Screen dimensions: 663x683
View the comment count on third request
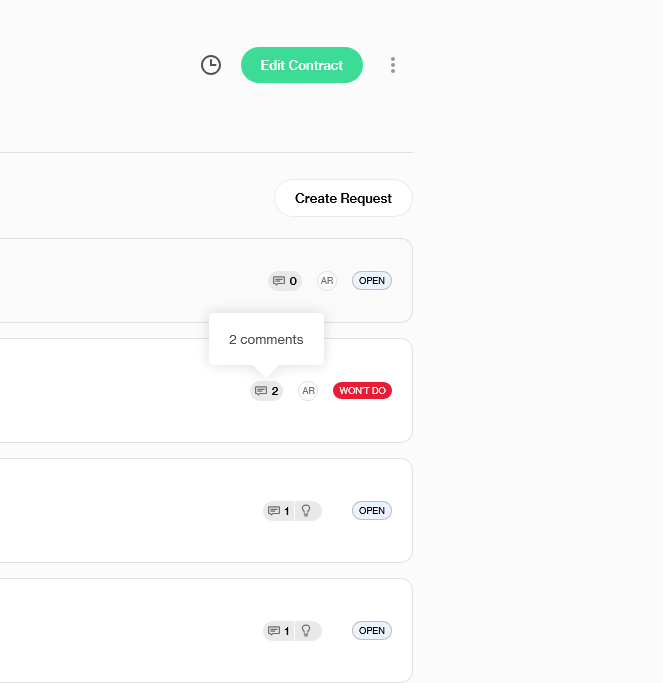pyautogui.click(x=279, y=511)
